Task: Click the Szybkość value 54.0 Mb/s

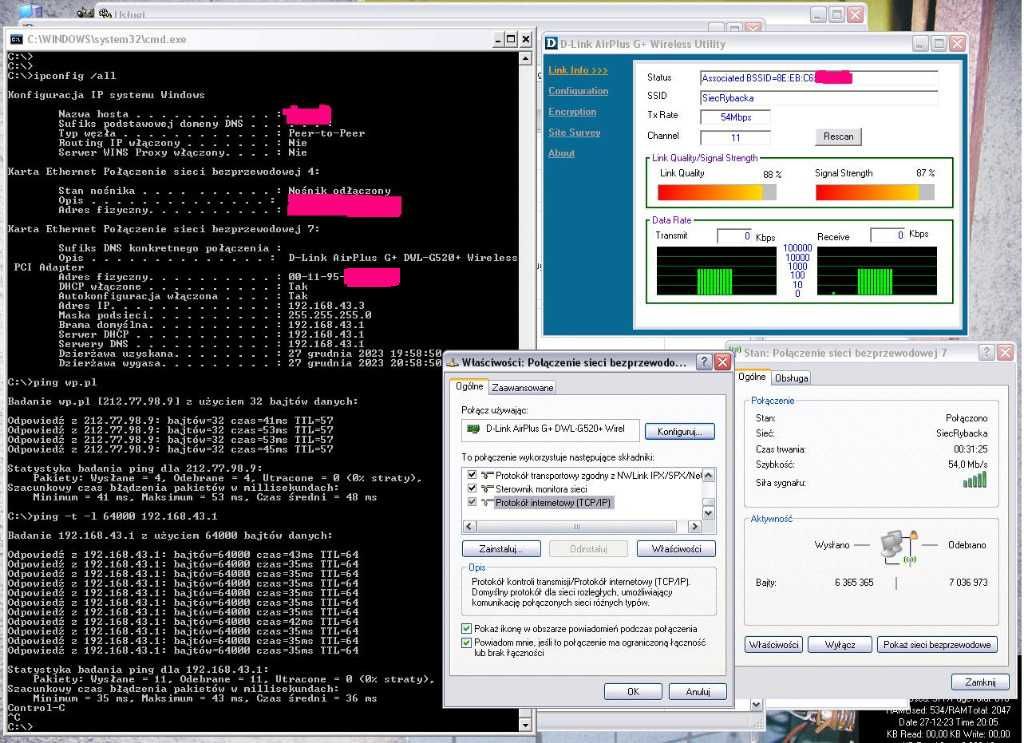Action: (x=968, y=464)
